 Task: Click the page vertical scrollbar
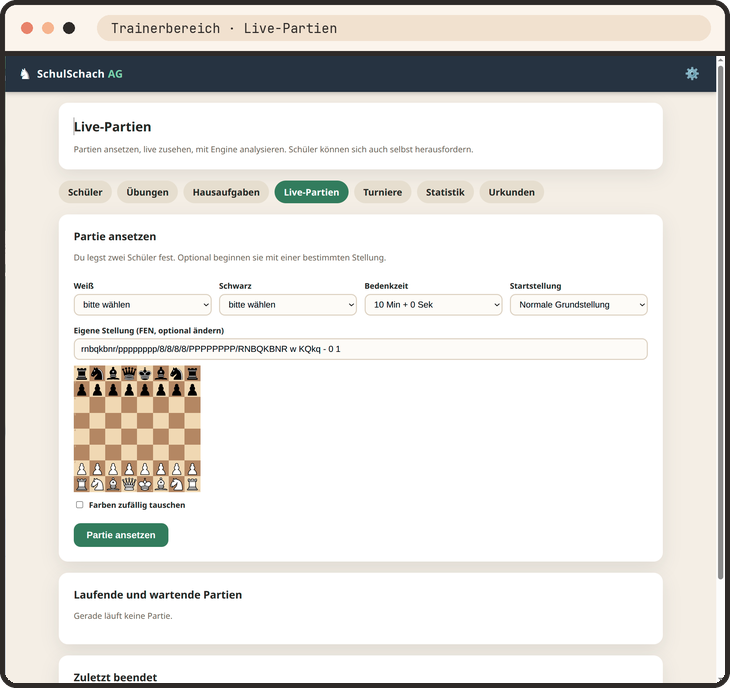(x=720, y=321)
